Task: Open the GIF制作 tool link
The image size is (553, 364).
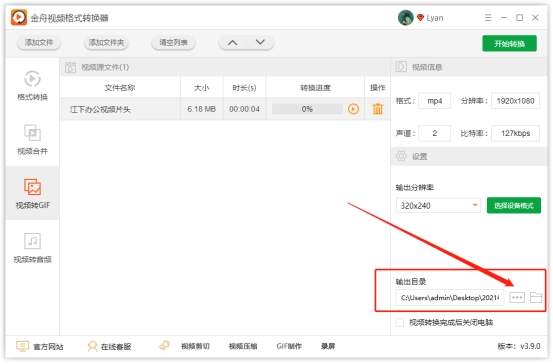Action: [x=289, y=346]
